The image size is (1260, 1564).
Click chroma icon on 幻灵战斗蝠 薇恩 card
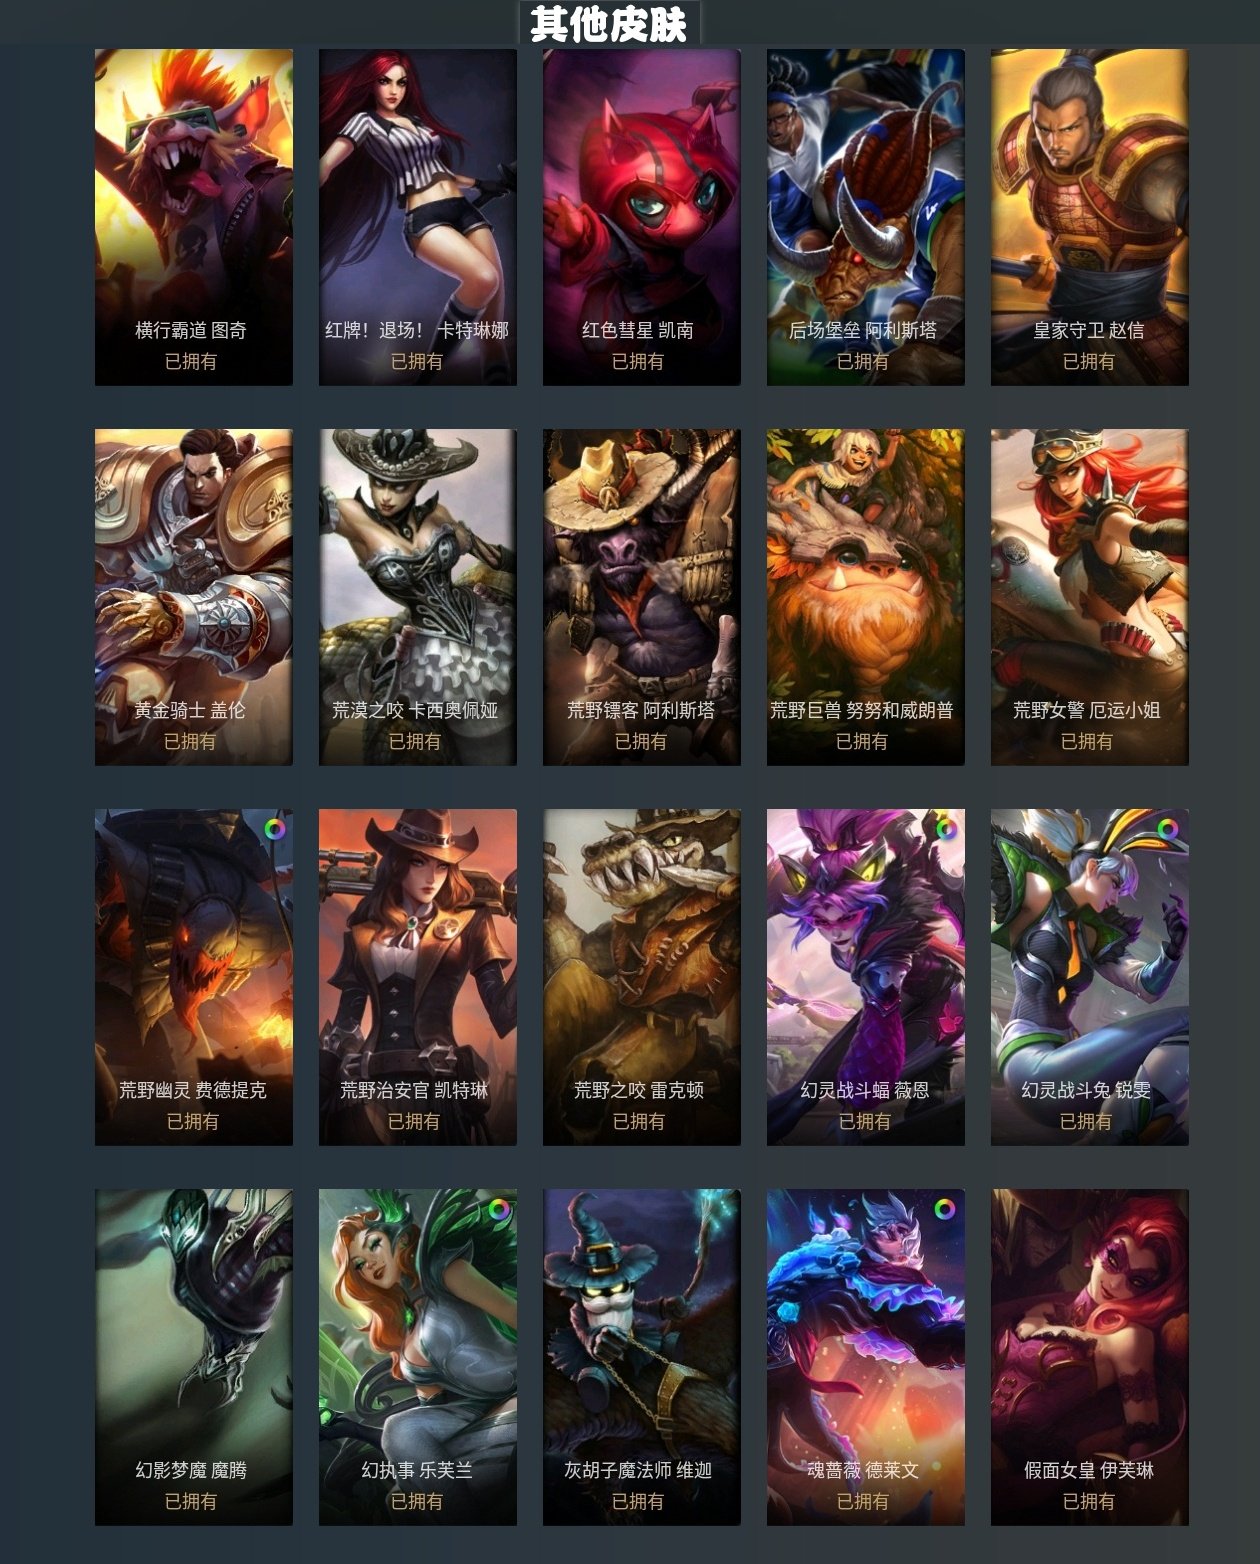pyautogui.click(x=945, y=829)
